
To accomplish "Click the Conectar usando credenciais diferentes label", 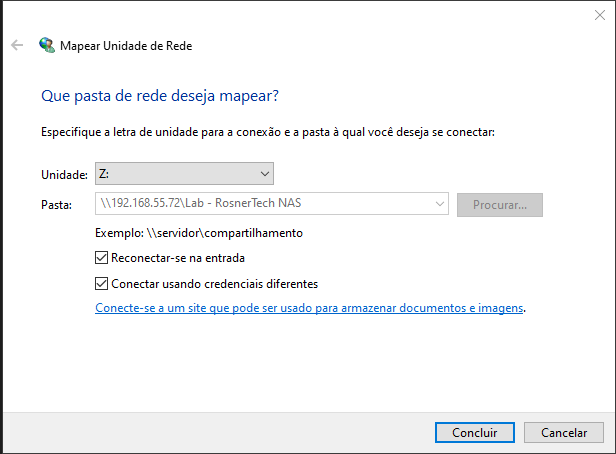I will (214, 284).
